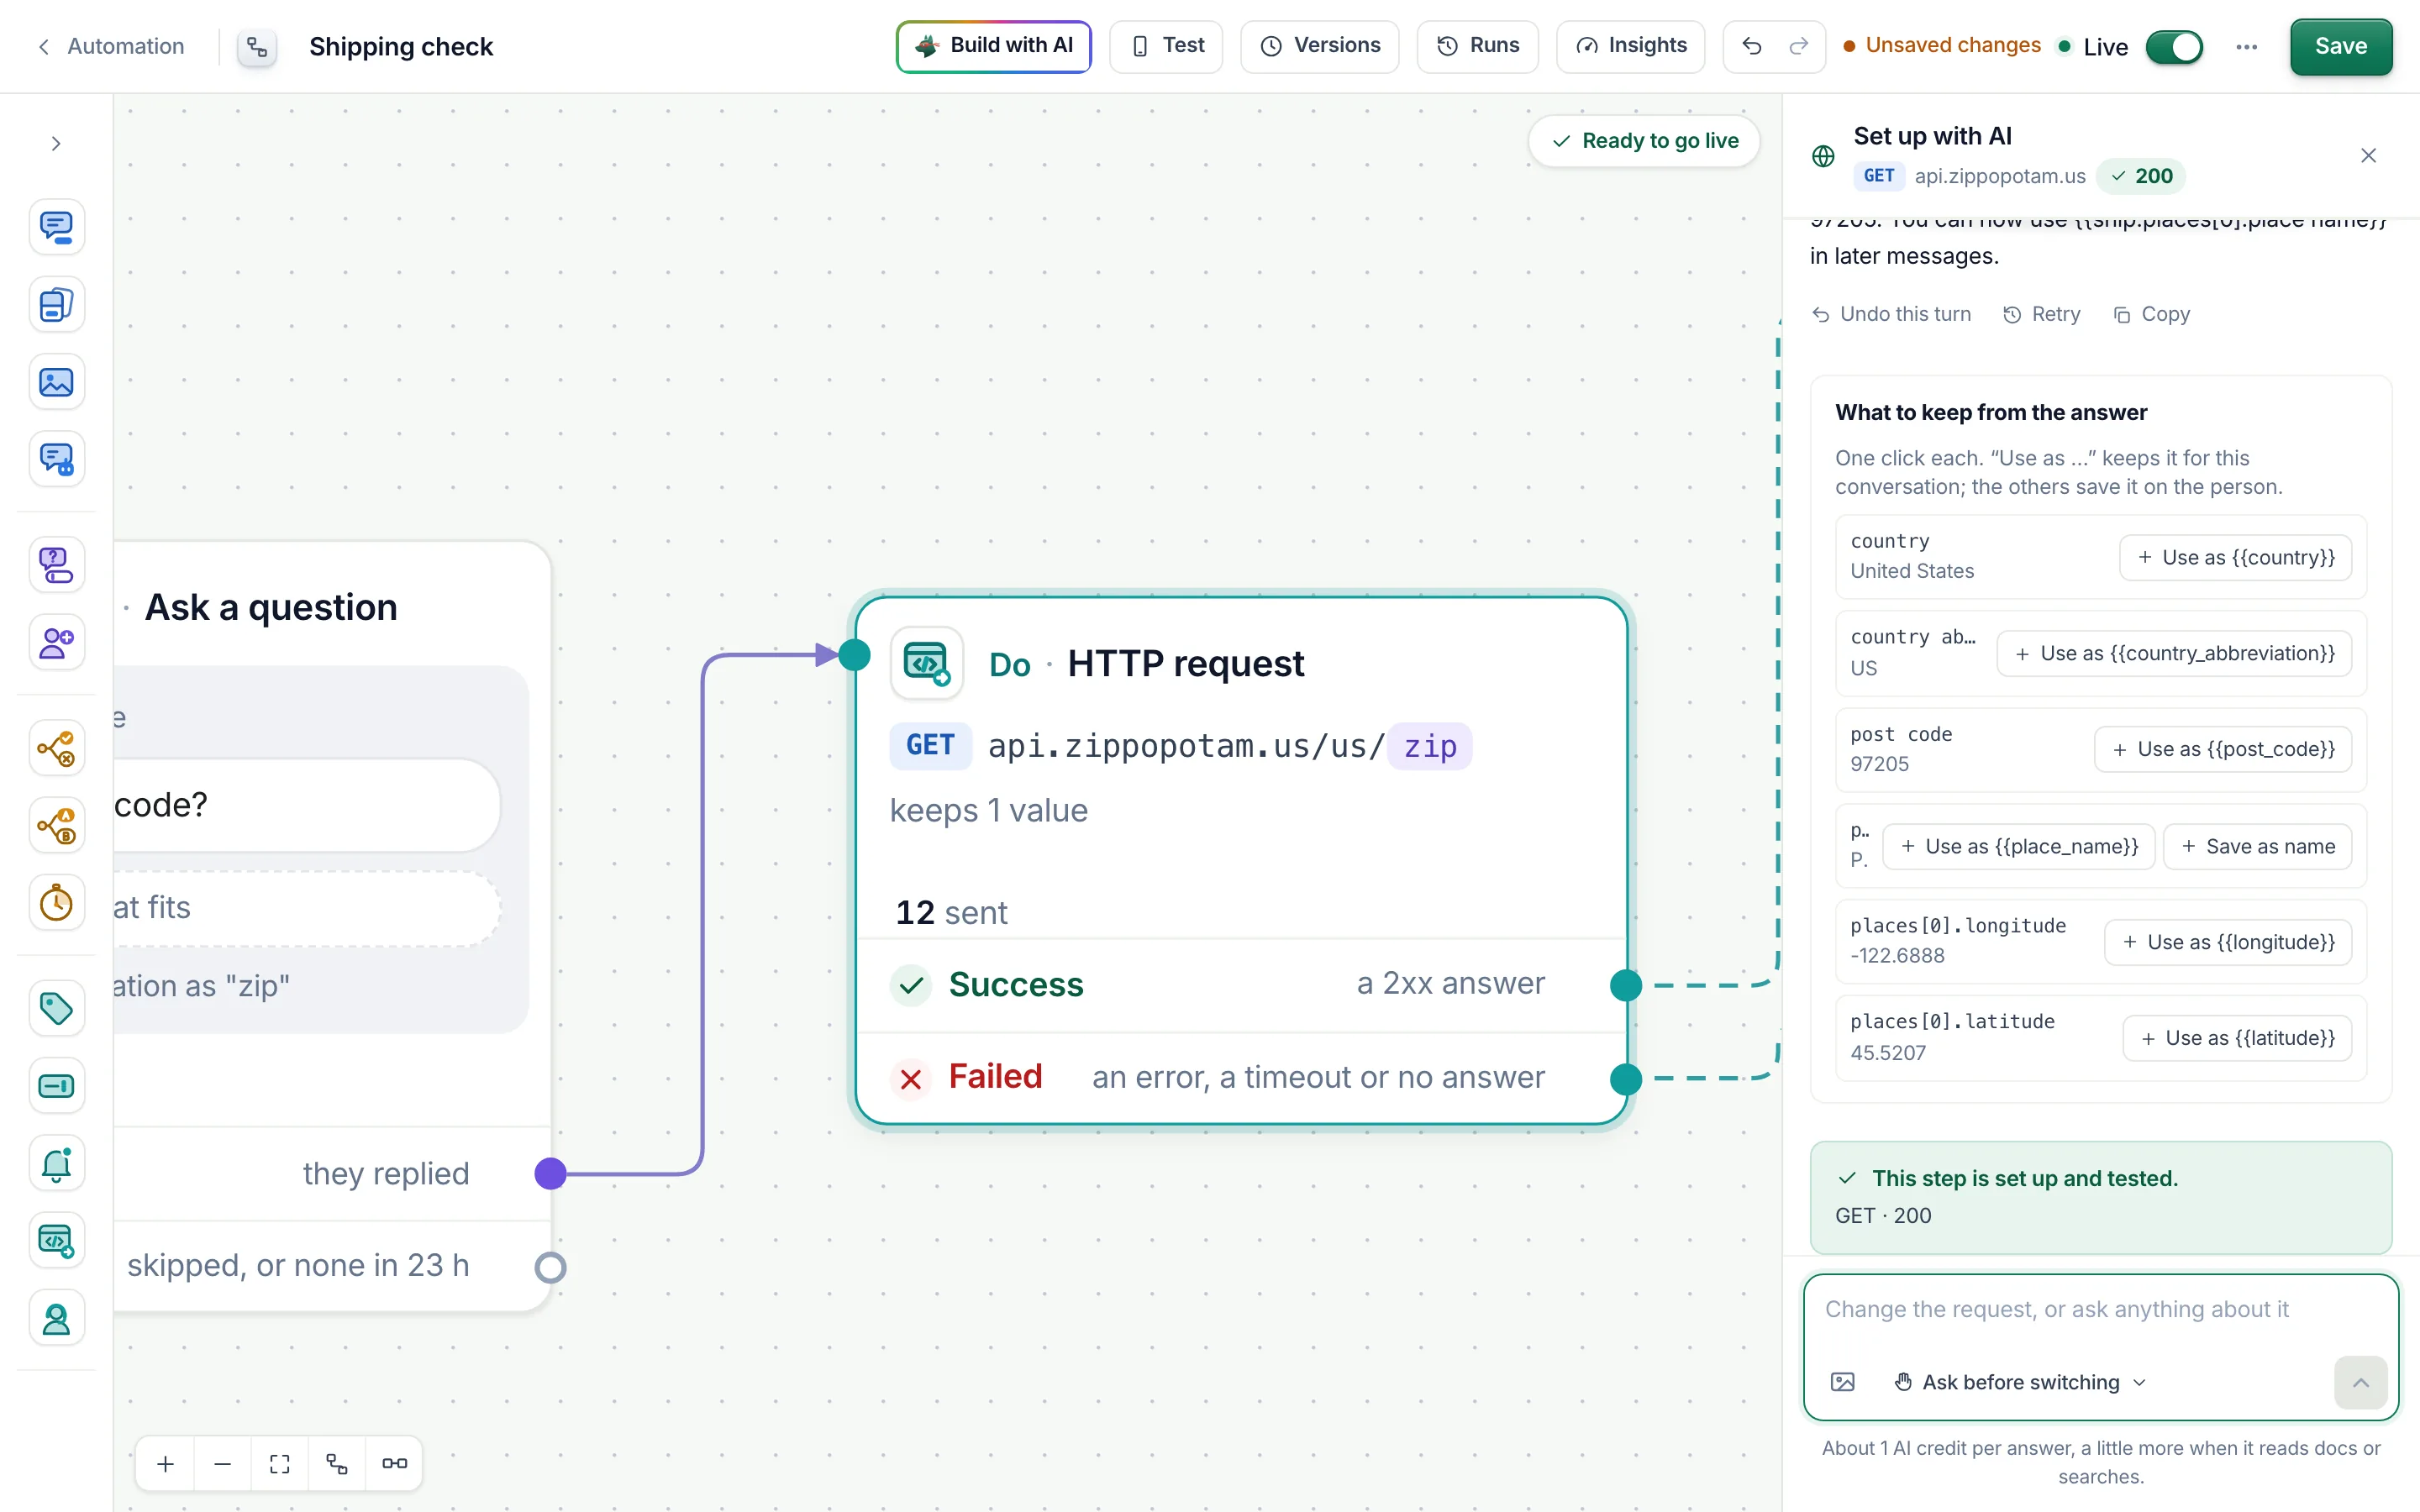Save place name as name
Screen dimensions: 2420x1512
[x=2257, y=846]
